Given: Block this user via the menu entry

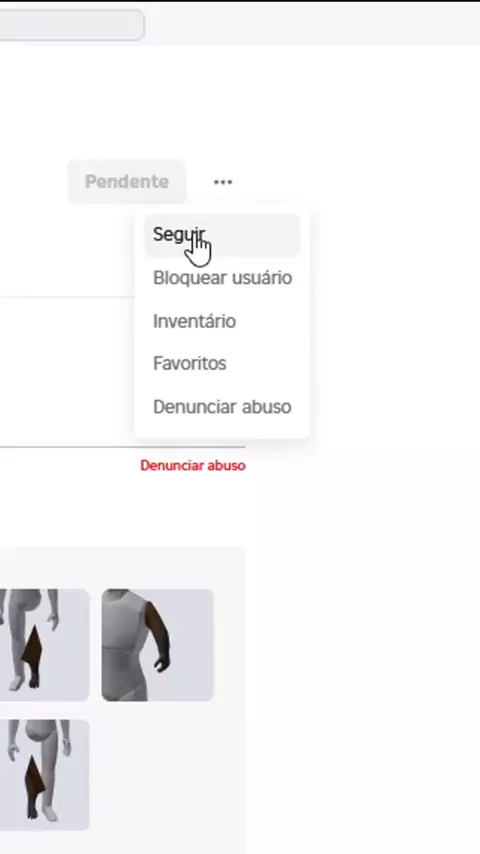Looking at the screenshot, I should tap(222, 278).
